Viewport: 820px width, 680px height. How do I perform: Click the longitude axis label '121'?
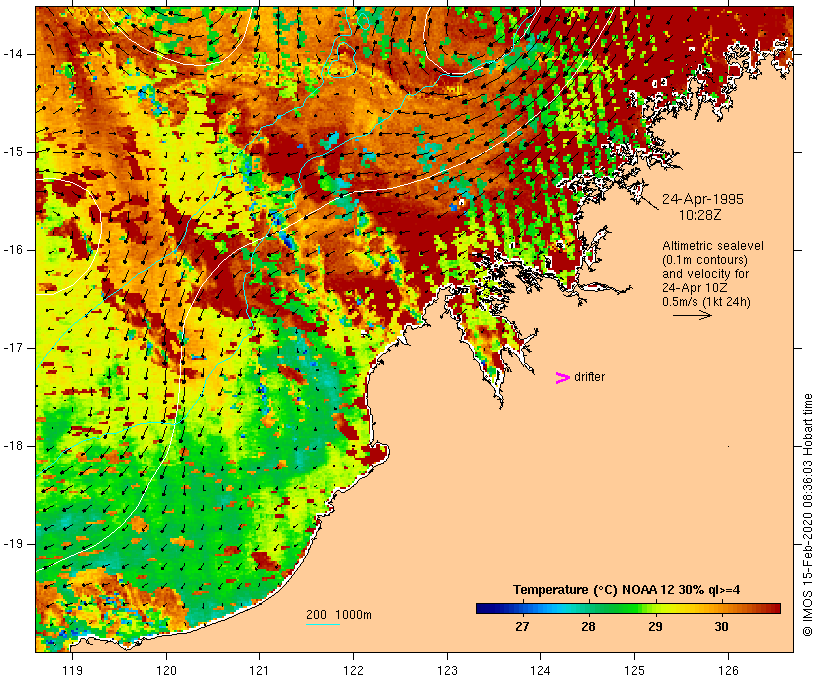[259, 670]
